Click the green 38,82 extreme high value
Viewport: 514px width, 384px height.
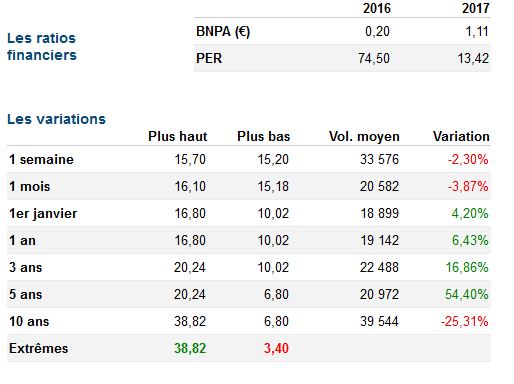pyautogui.click(x=190, y=348)
